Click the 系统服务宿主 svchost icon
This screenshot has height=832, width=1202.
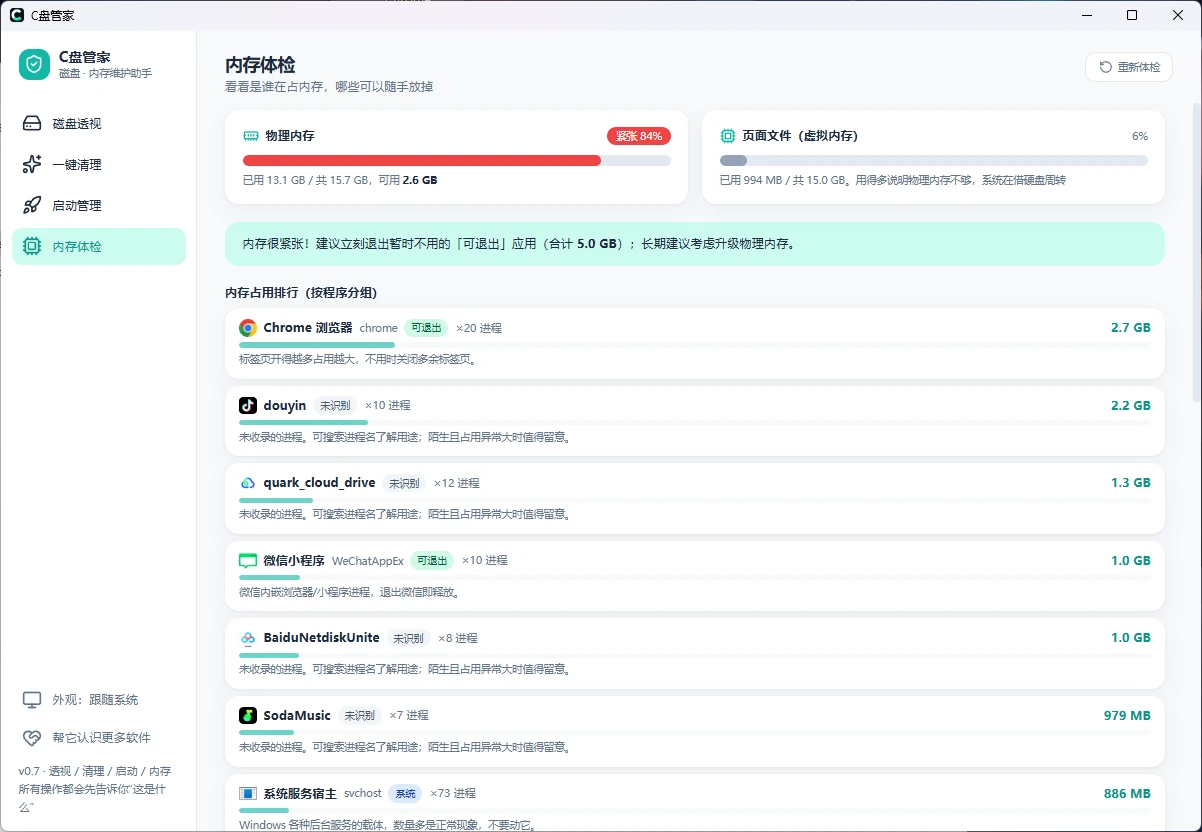pos(248,793)
